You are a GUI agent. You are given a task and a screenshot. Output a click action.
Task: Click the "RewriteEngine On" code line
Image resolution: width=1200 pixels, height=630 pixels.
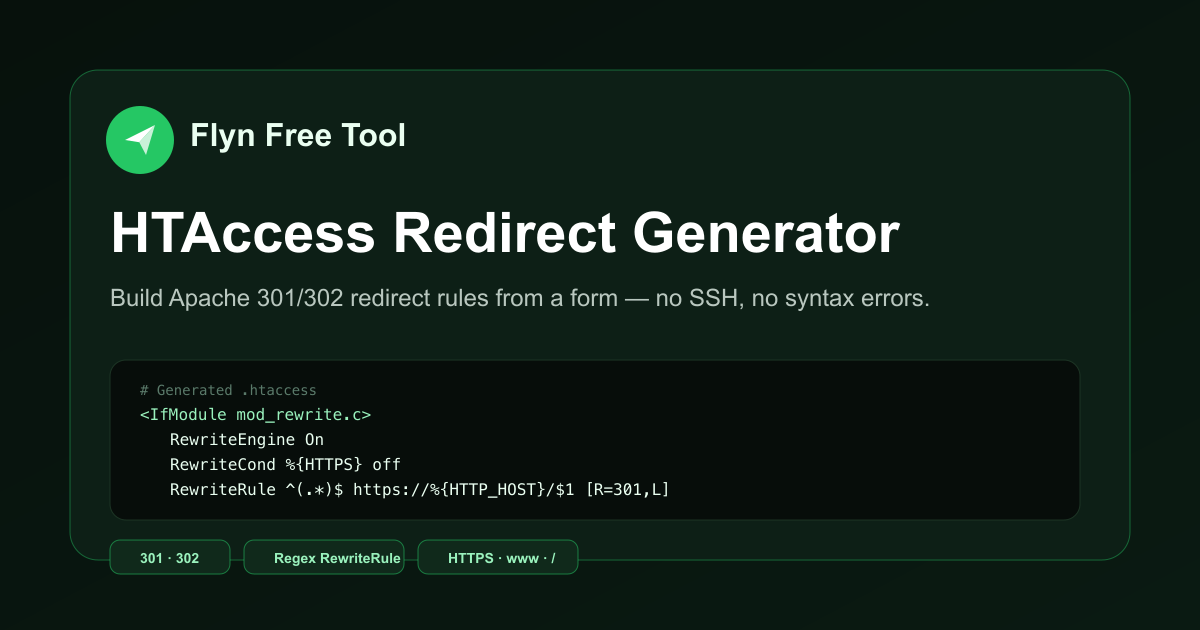[x=247, y=439]
